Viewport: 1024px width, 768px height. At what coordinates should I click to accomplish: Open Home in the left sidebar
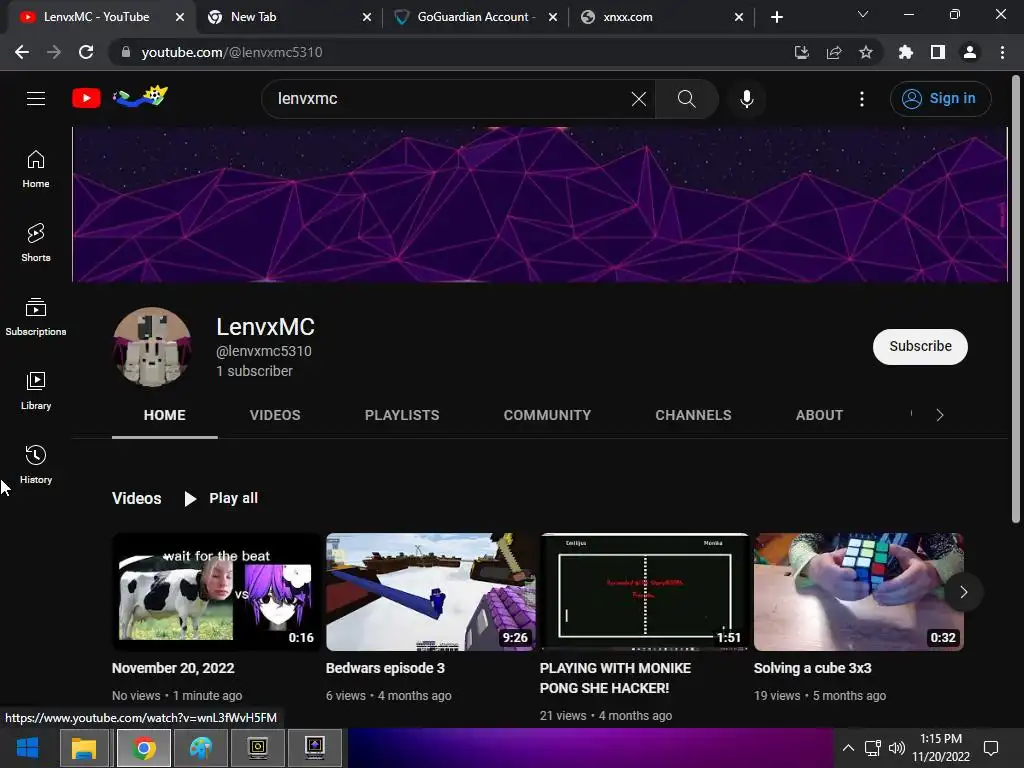(x=36, y=169)
